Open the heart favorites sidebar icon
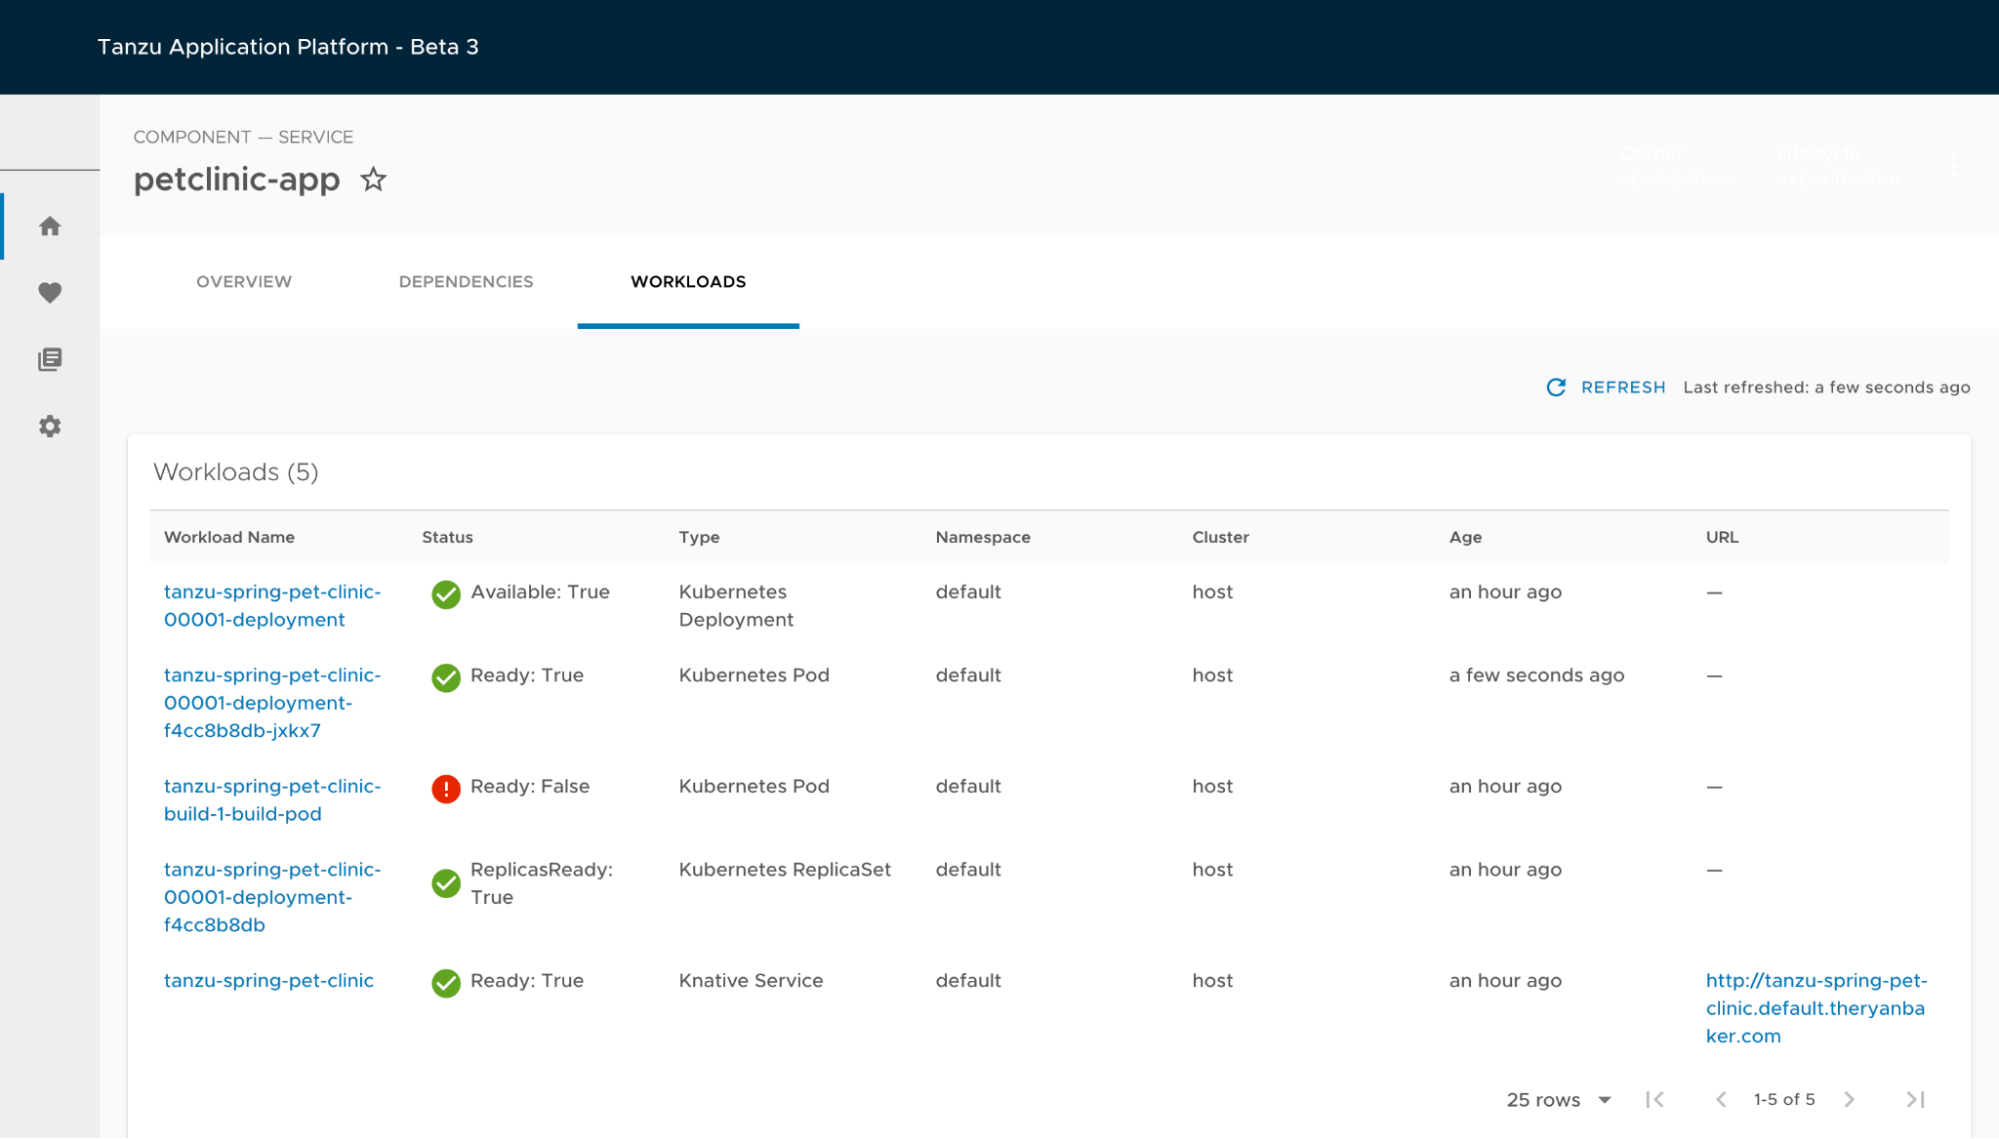The height and width of the screenshot is (1139, 1999). tap(50, 293)
